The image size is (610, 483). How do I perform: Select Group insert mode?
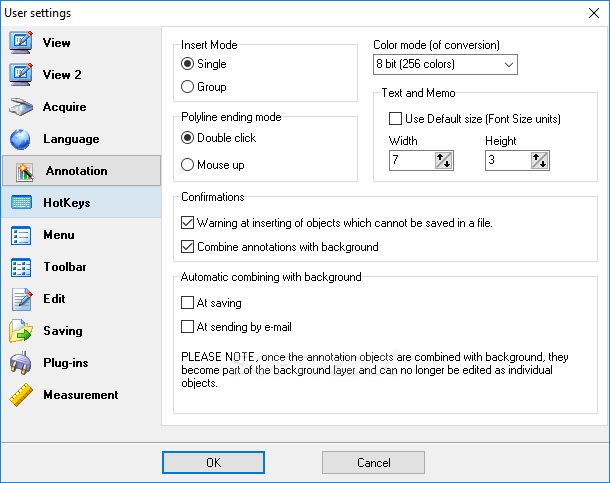188,86
